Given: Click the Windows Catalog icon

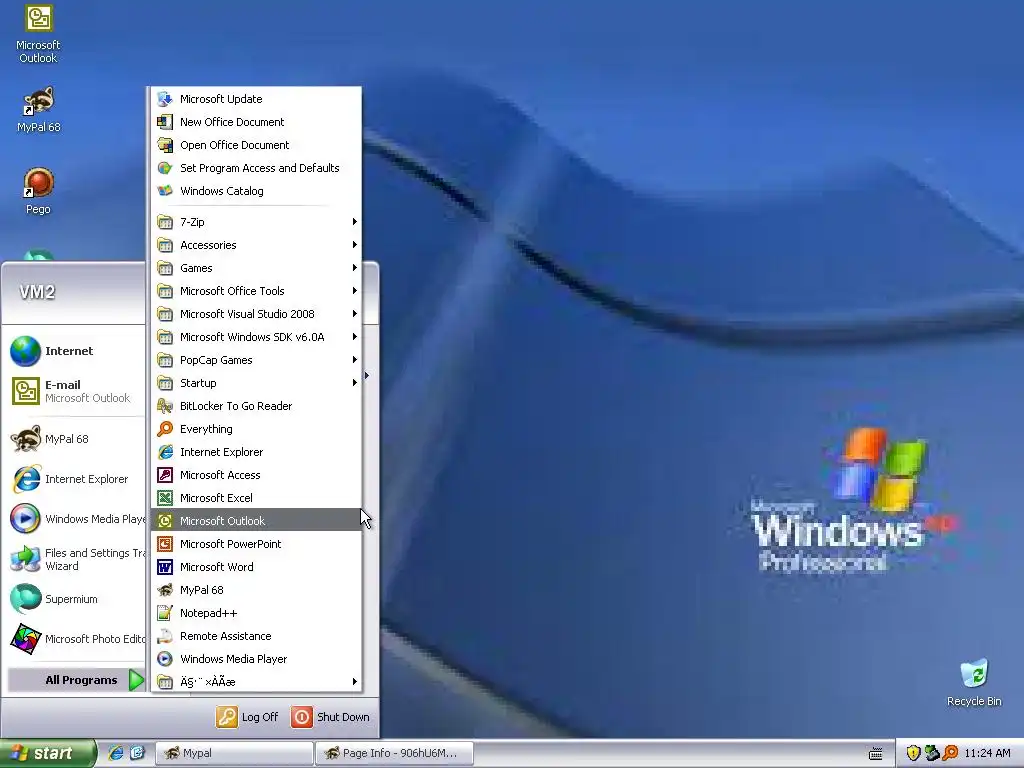Looking at the screenshot, I should click(x=165, y=191).
